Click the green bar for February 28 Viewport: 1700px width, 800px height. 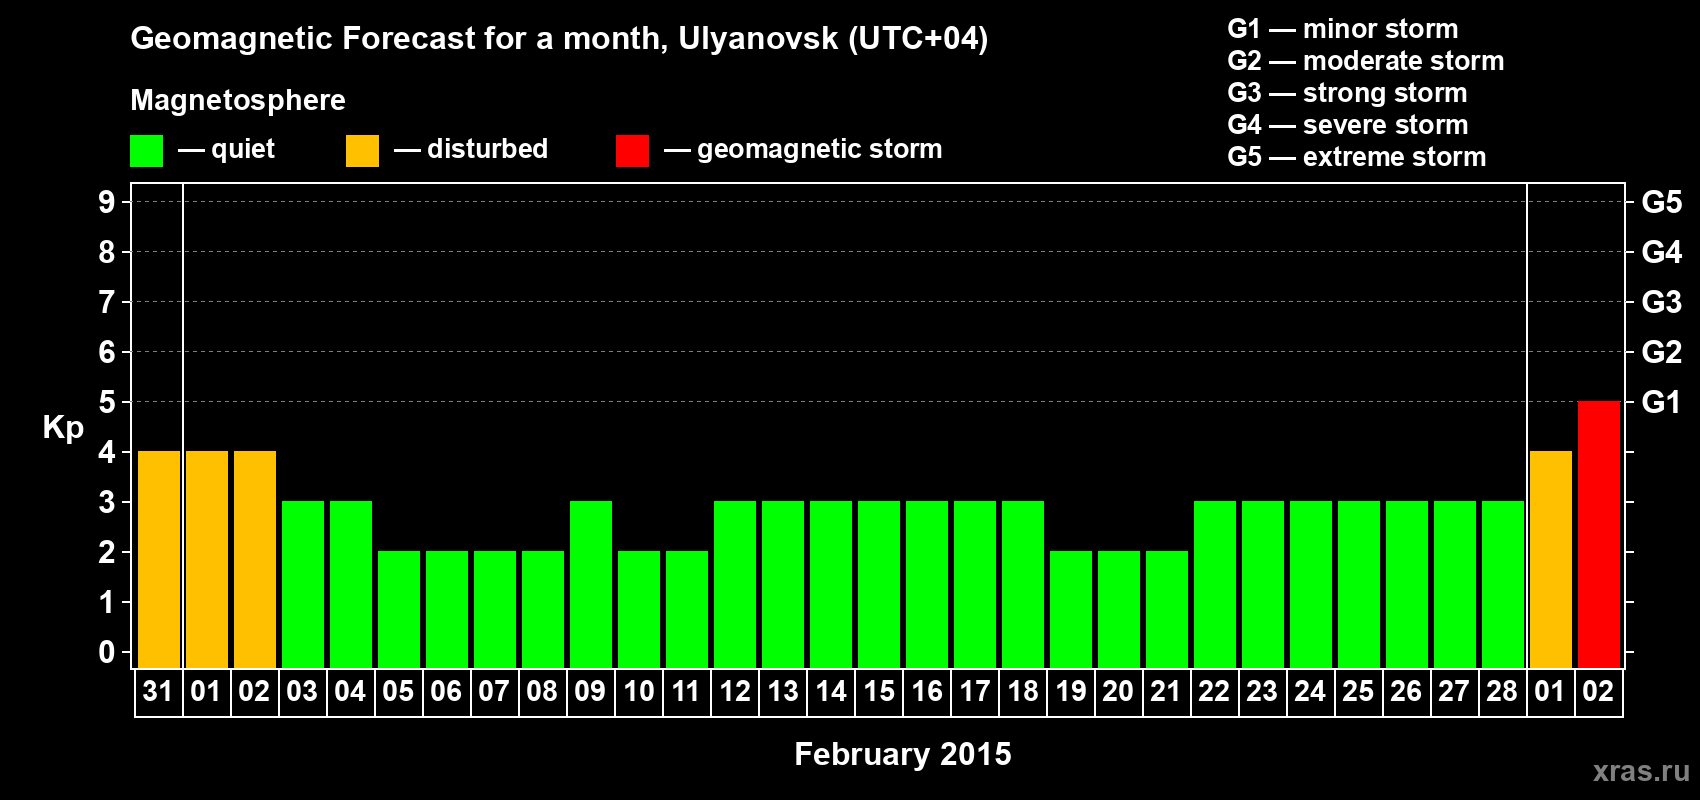1503,584
